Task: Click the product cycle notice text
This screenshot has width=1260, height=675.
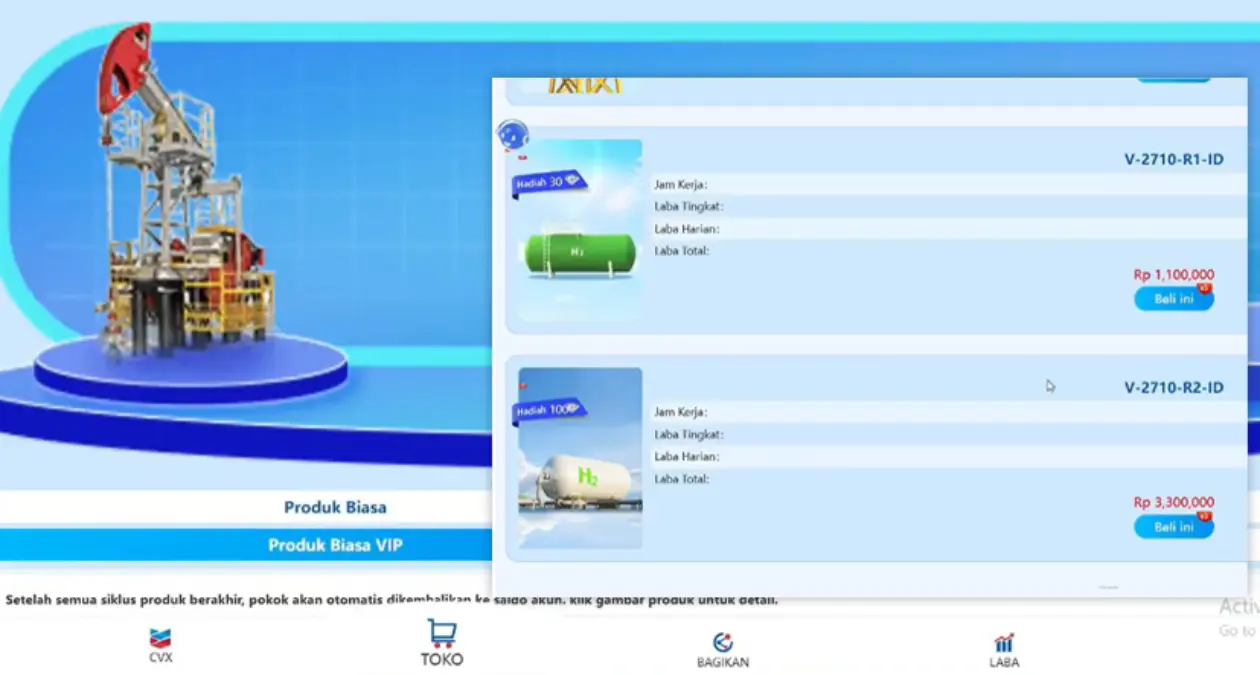Action: point(390,600)
